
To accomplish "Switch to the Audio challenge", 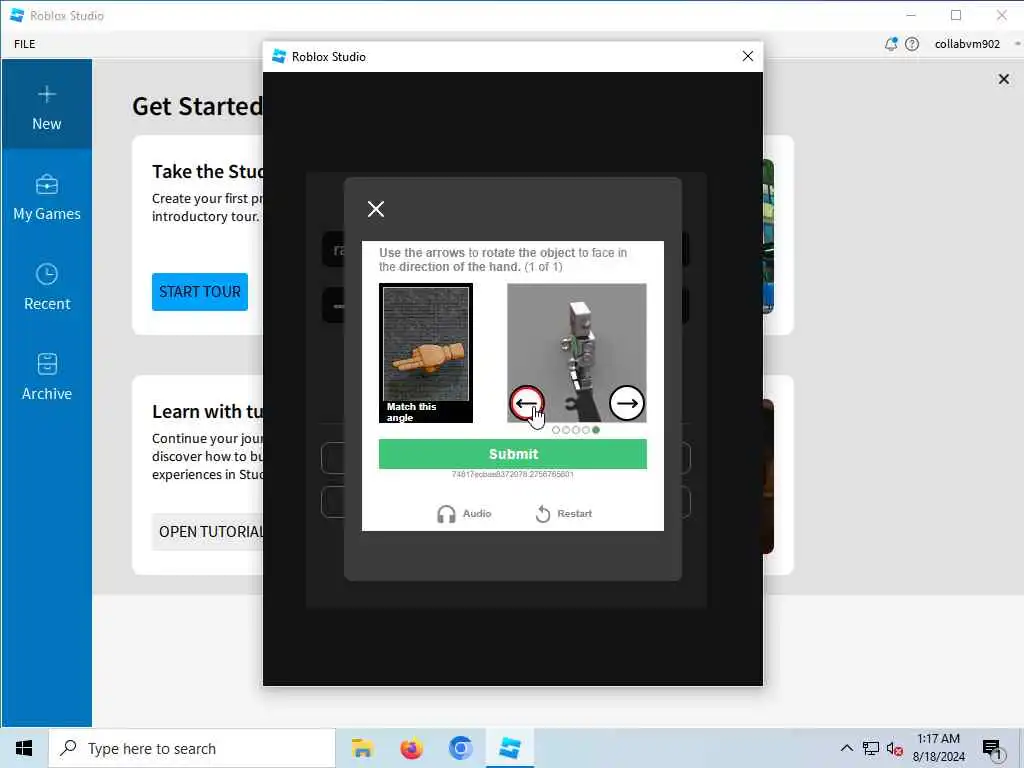I will pos(464,514).
